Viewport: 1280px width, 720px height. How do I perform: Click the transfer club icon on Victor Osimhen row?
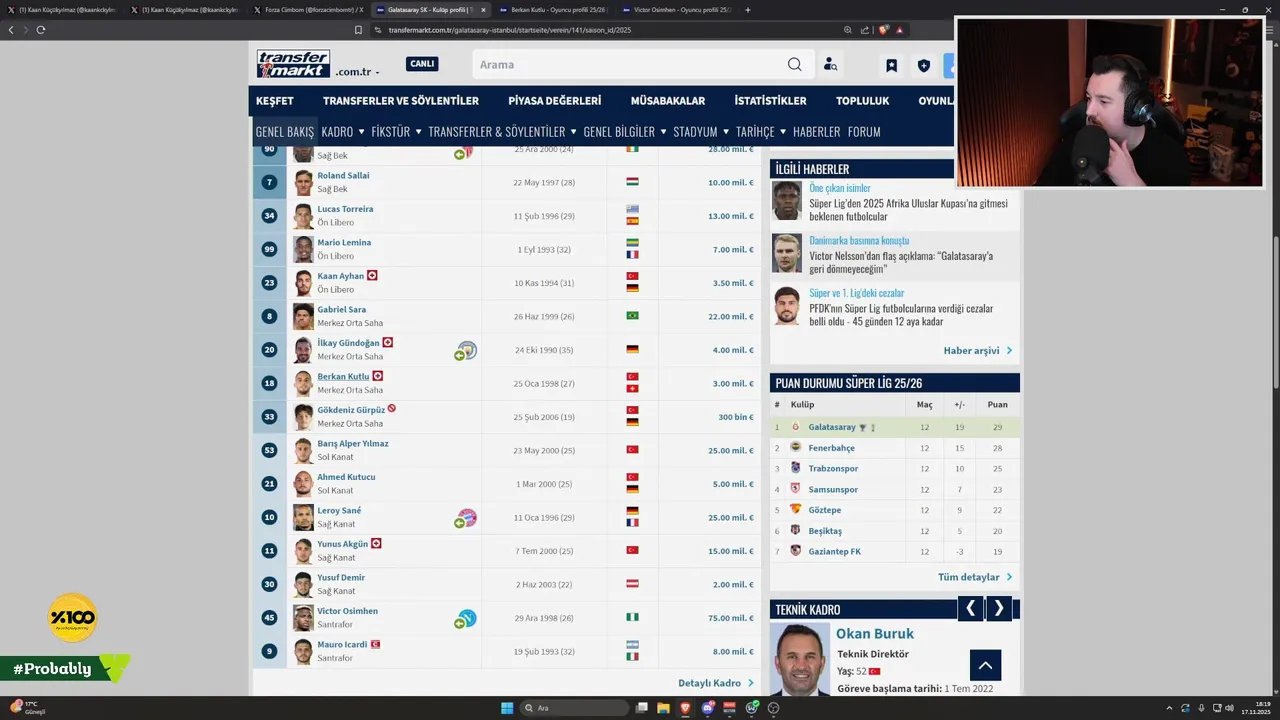(x=466, y=619)
